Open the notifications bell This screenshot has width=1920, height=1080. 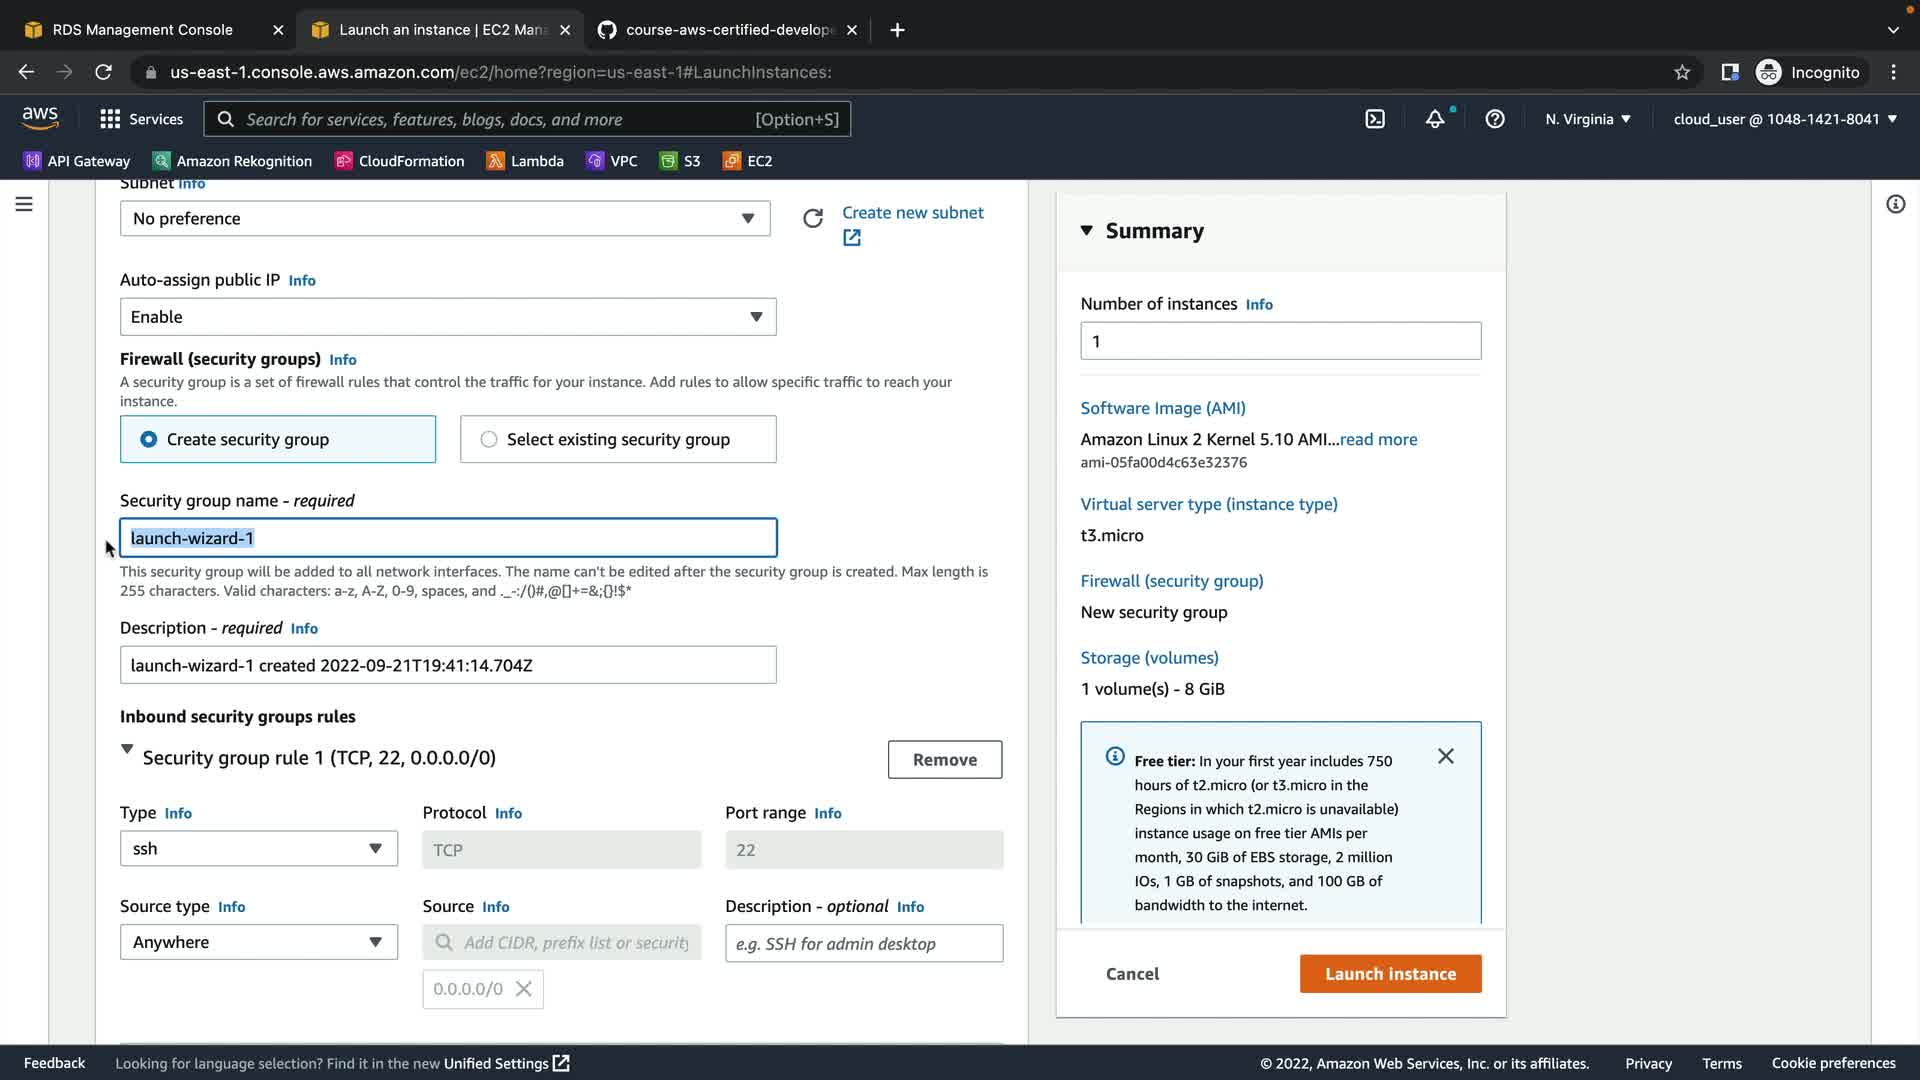click(x=1435, y=119)
